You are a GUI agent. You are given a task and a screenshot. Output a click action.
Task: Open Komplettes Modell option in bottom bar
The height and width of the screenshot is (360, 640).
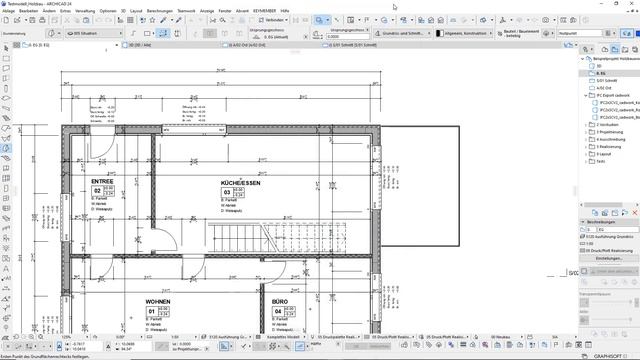point(284,337)
